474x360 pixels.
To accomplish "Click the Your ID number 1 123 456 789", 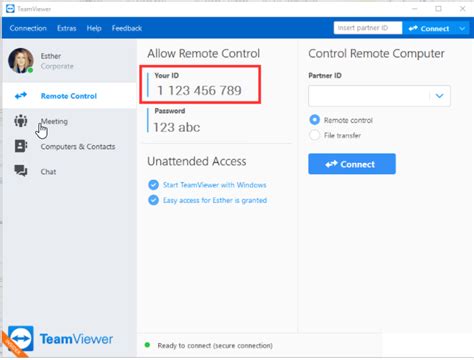I will pos(199,90).
